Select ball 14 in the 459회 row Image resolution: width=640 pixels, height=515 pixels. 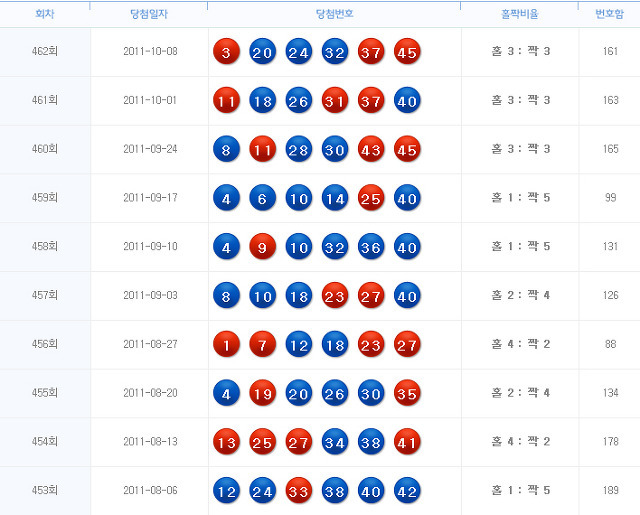[335, 198]
